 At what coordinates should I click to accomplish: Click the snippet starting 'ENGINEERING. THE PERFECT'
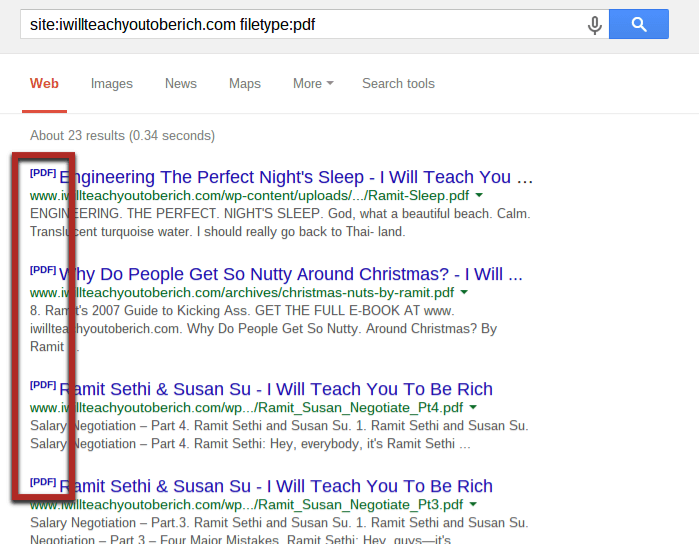pyautogui.click(x=280, y=223)
